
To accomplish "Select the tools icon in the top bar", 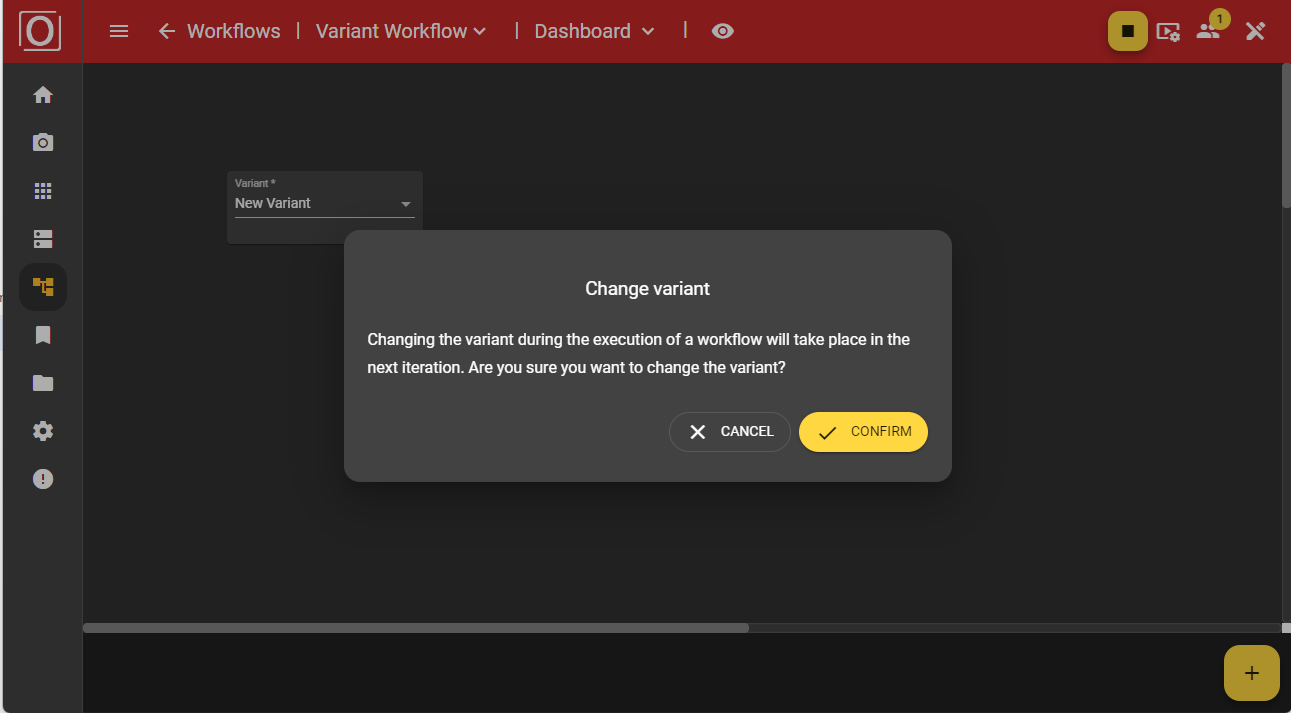I will tap(1255, 31).
